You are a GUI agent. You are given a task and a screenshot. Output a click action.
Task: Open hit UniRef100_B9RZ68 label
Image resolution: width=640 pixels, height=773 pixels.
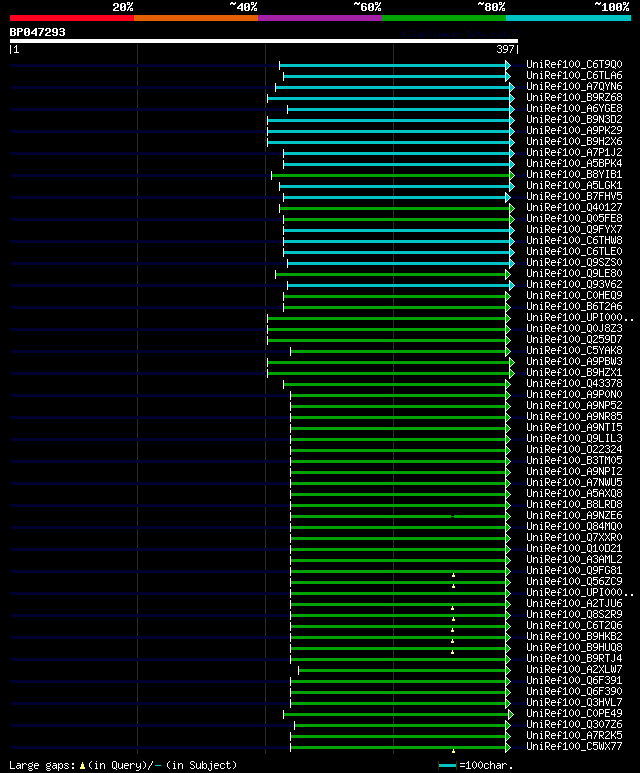574,98
